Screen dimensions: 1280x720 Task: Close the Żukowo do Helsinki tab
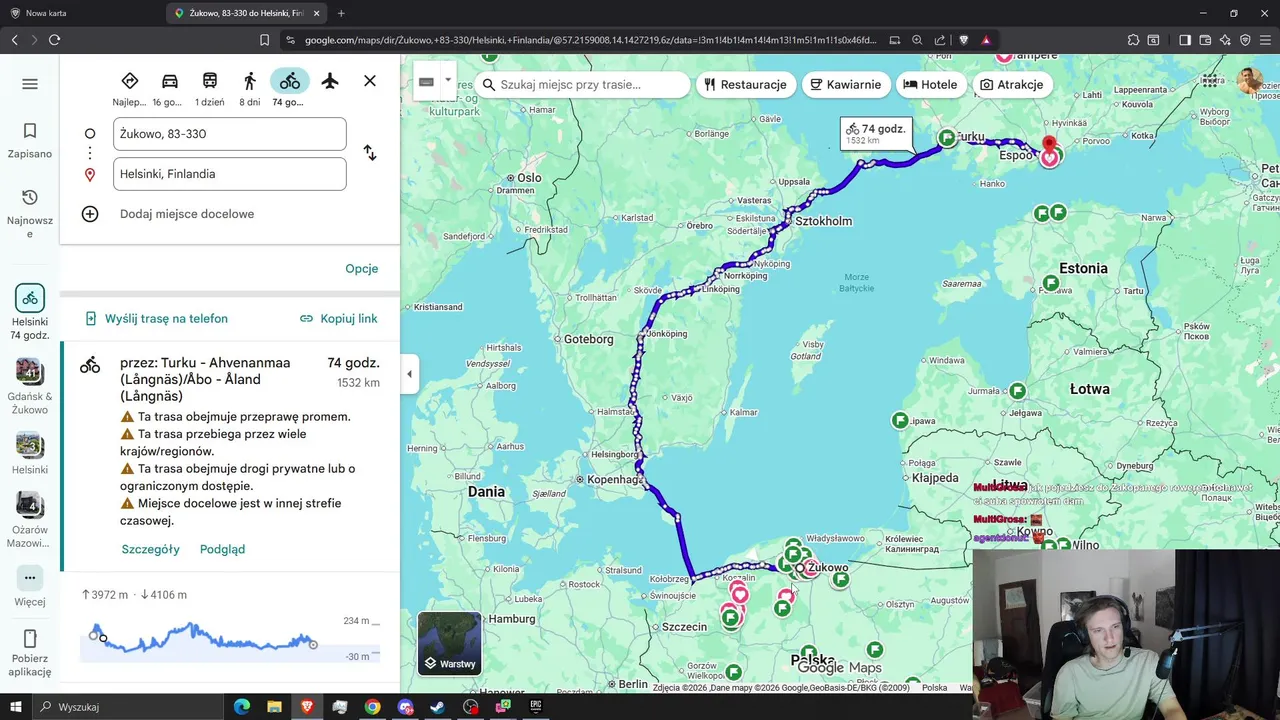coord(317,13)
